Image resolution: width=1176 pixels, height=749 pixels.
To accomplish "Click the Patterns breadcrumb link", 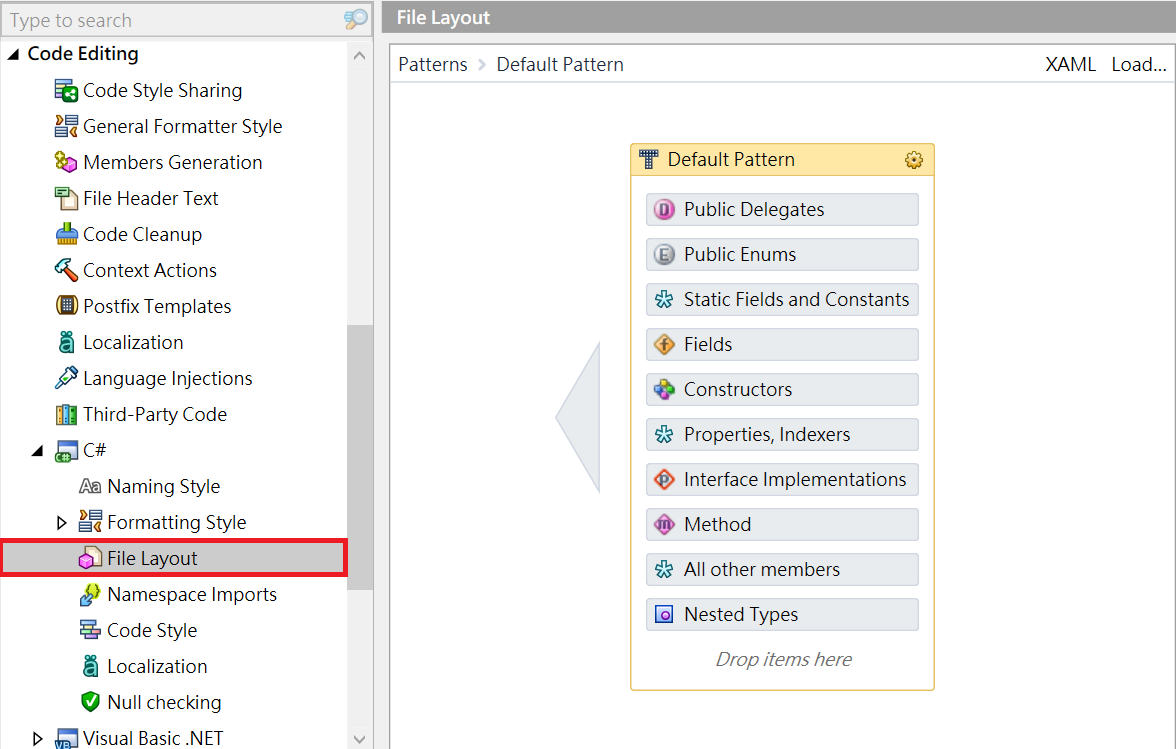I will click(x=432, y=65).
